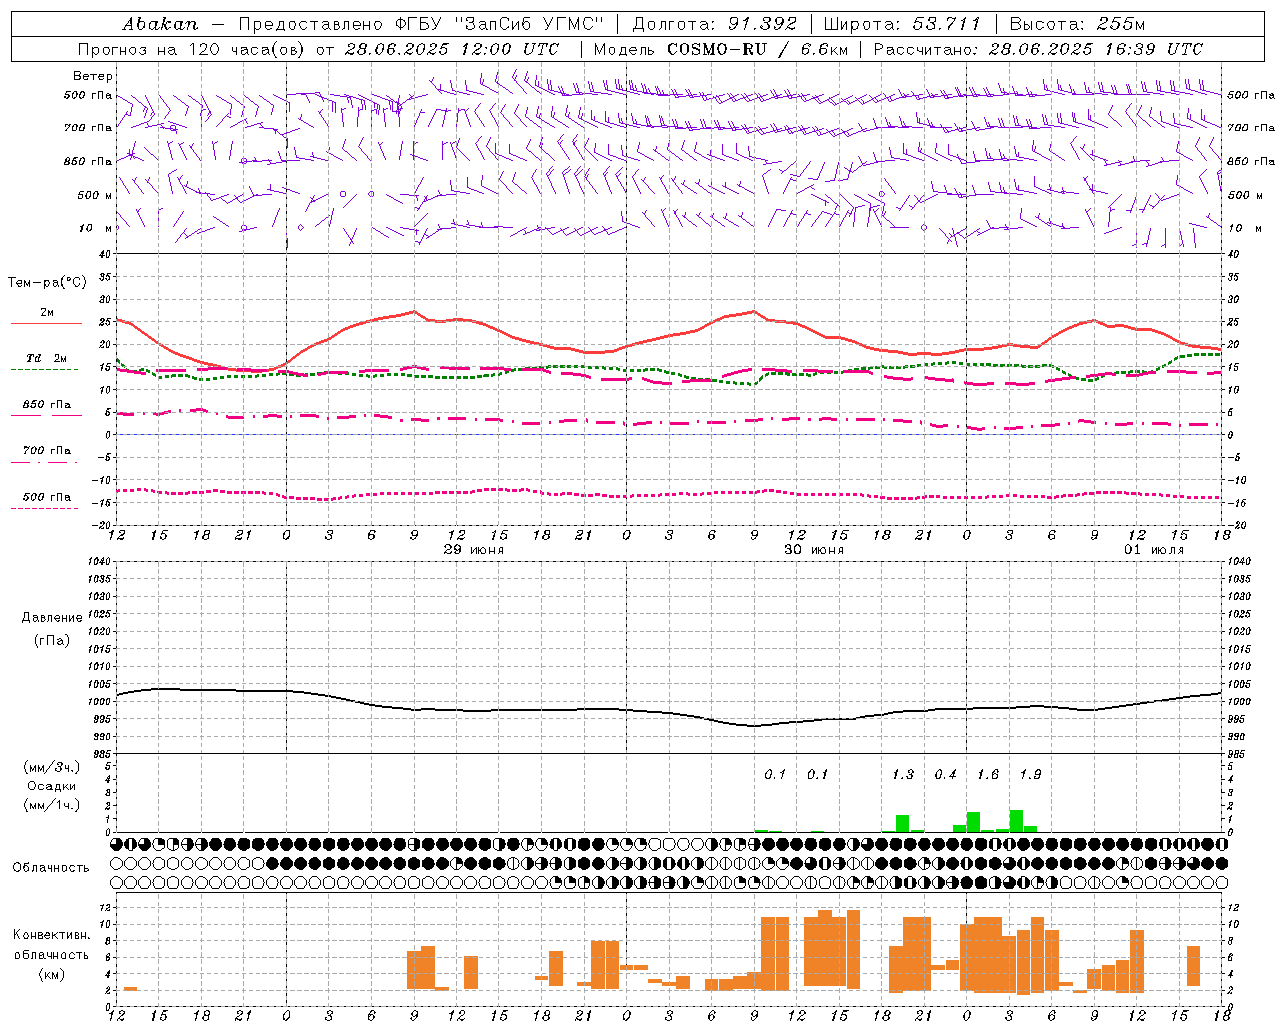This screenshot has width=1280, height=1024.
Task: Select the latitude value Широта: 53.711
Action: [902, 24]
